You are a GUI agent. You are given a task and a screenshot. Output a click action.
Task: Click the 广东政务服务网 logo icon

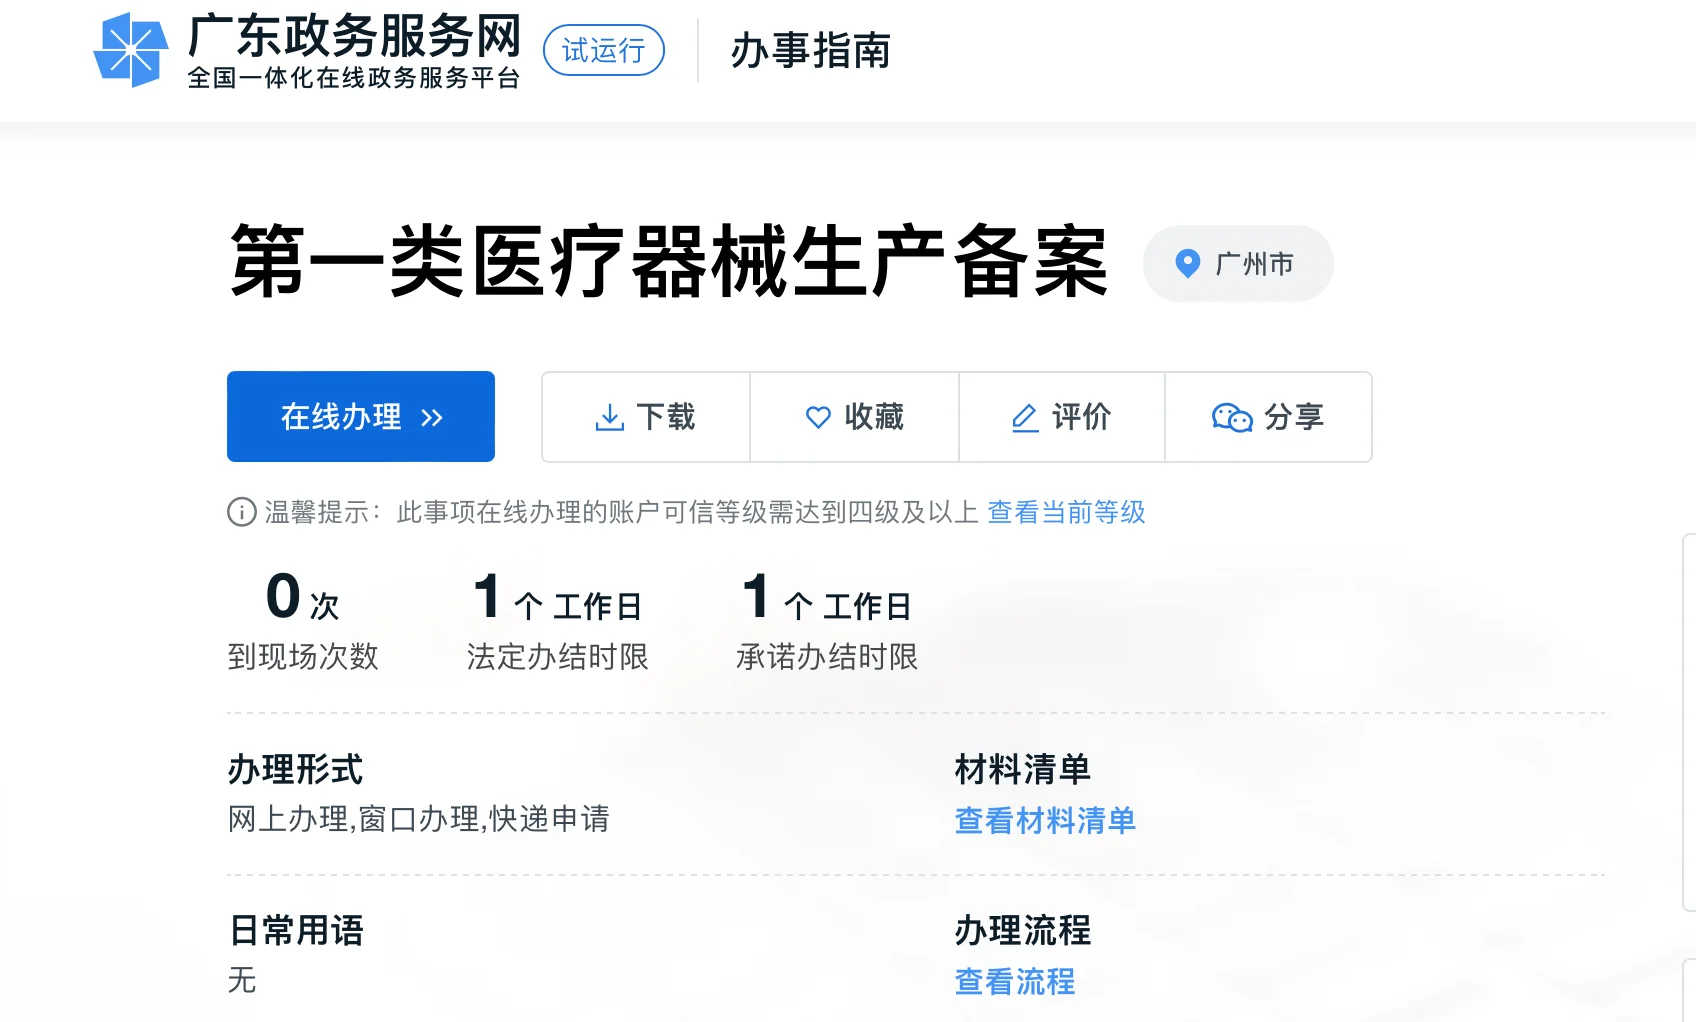(x=131, y=48)
